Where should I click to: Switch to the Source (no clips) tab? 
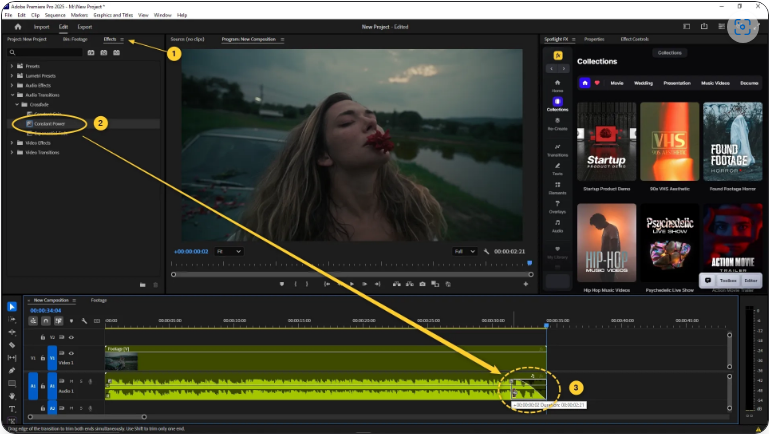[187, 39]
